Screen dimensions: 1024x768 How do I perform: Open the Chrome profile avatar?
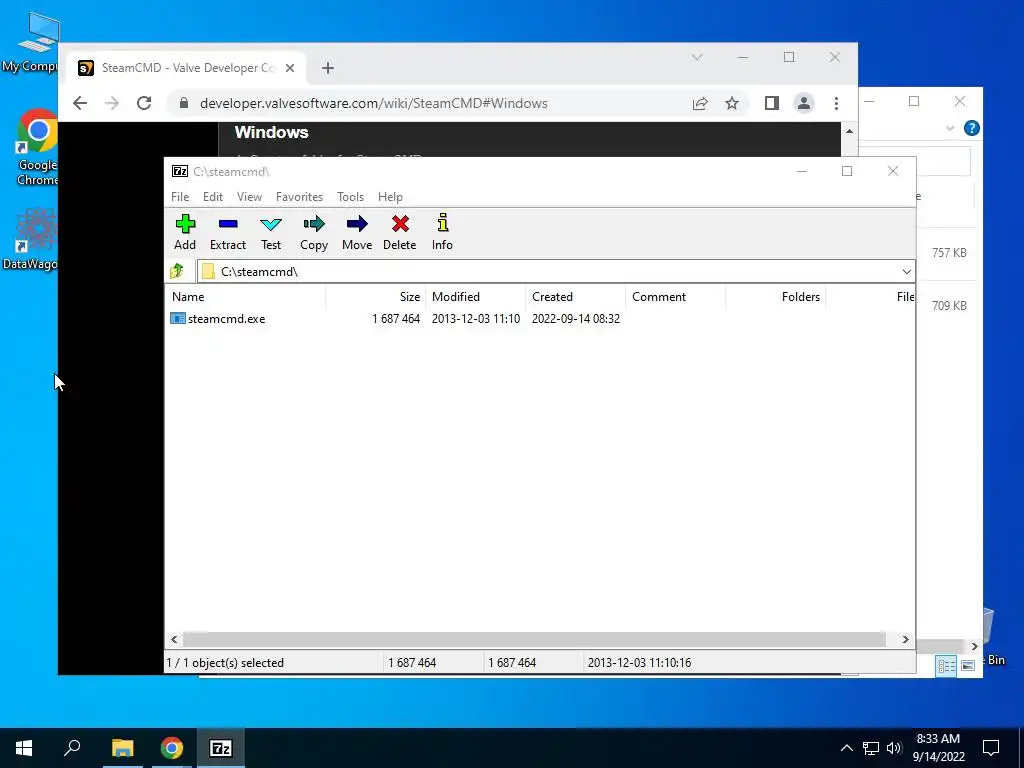pos(804,103)
